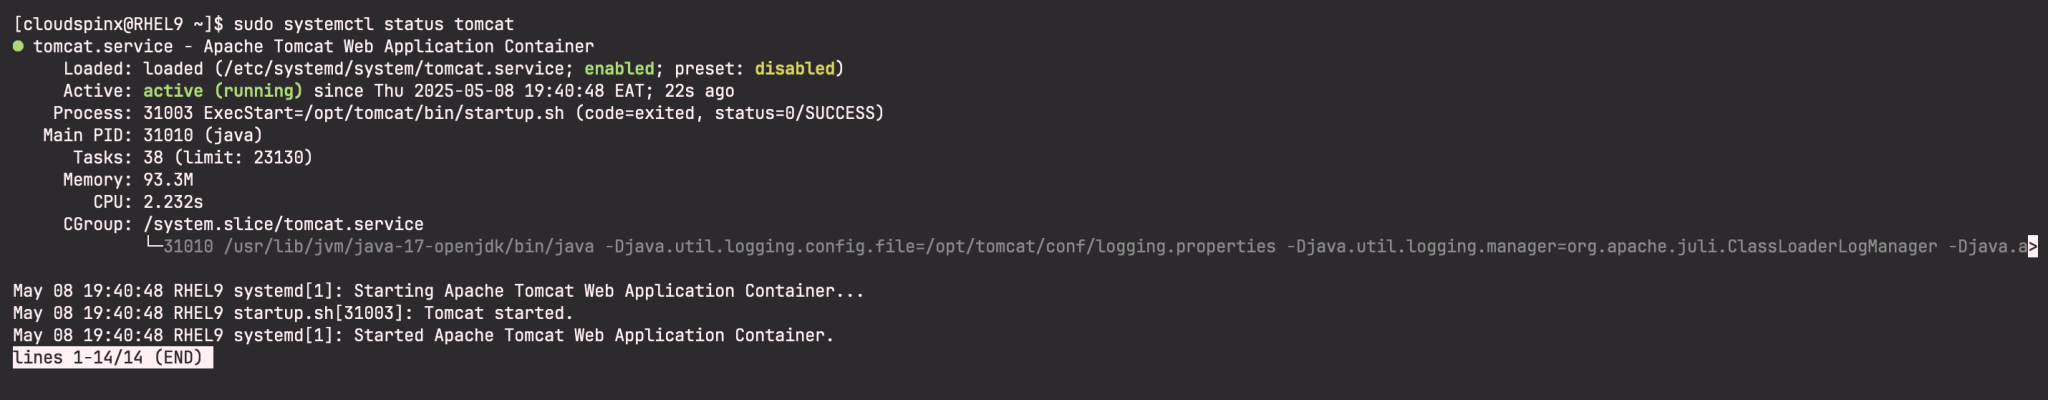Click the yellow 'disabled' preset text
The width and height of the screenshot is (2048, 400).
794,69
